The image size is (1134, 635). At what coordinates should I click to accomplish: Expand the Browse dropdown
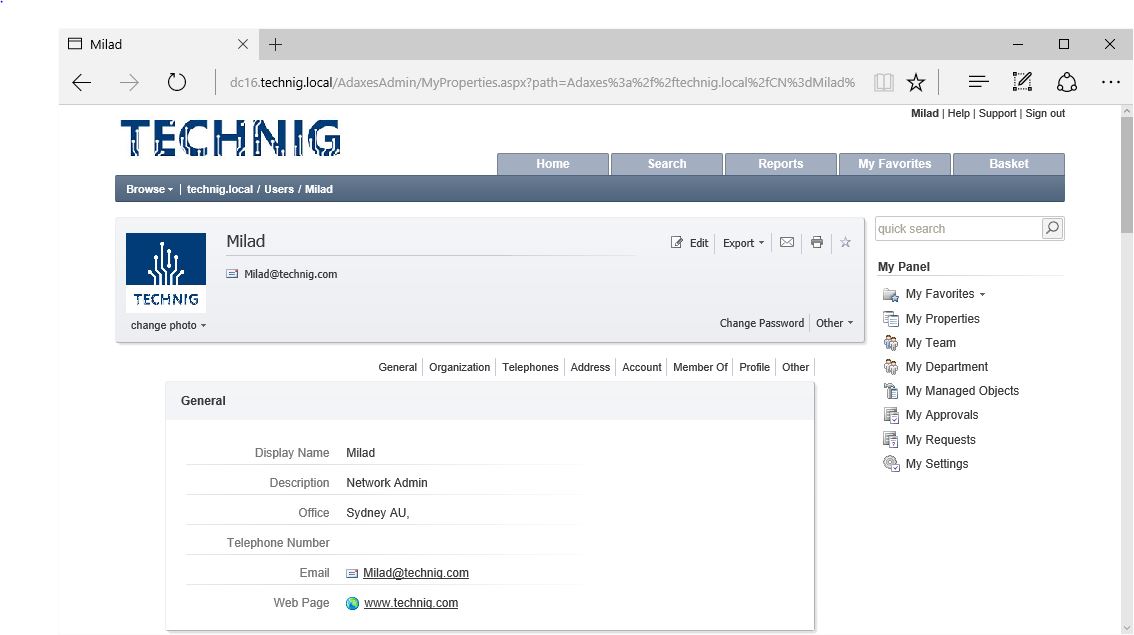(x=150, y=189)
